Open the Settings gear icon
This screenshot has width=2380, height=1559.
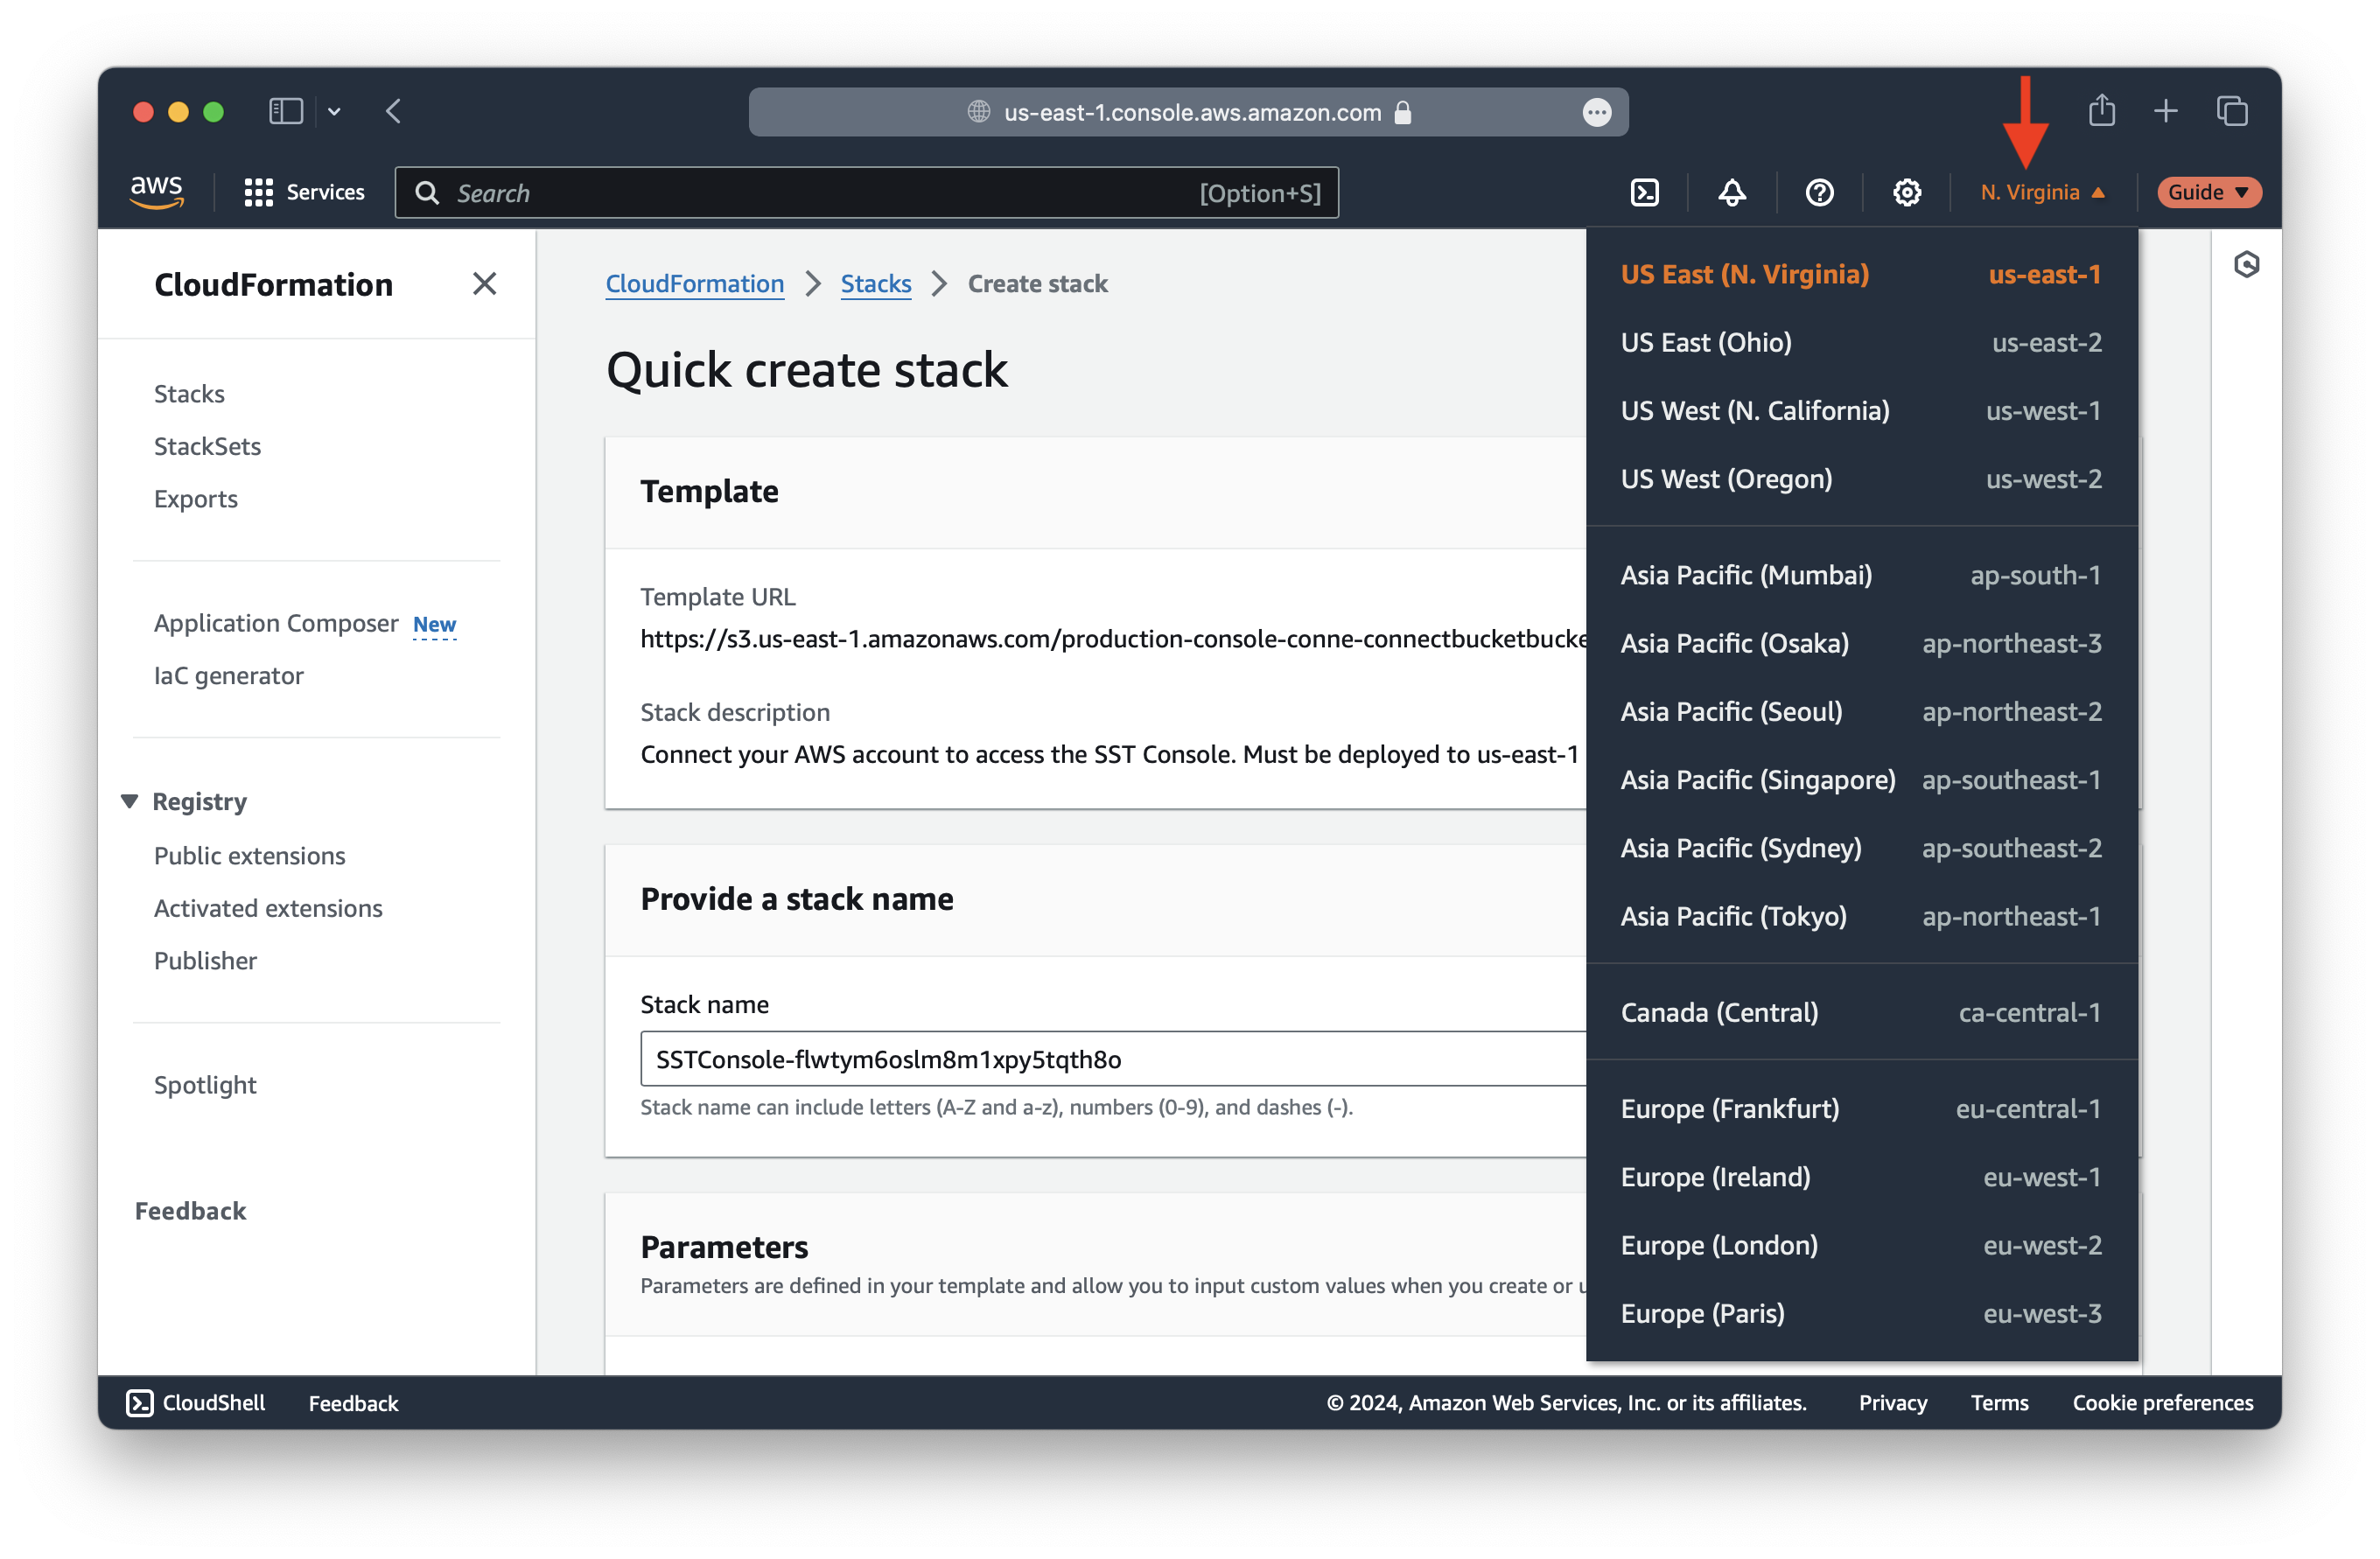point(1907,192)
